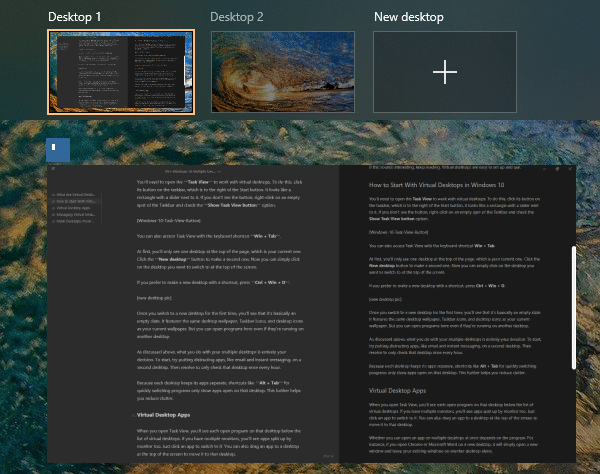Restore the editor window with the restore icon
600x474 pixels.
pos(557,169)
